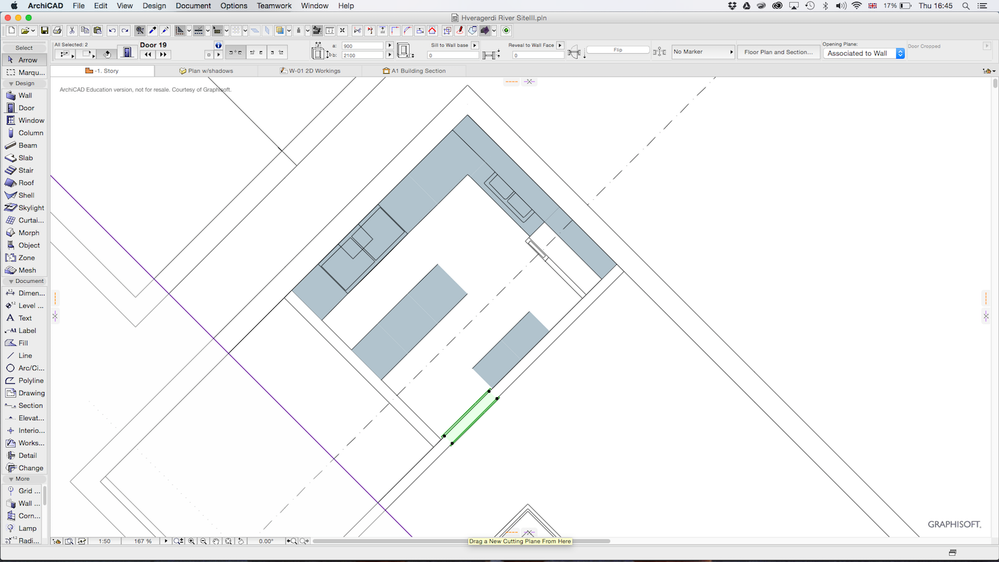Open the No Marker popup
999x562 pixels.
(703, 52)
